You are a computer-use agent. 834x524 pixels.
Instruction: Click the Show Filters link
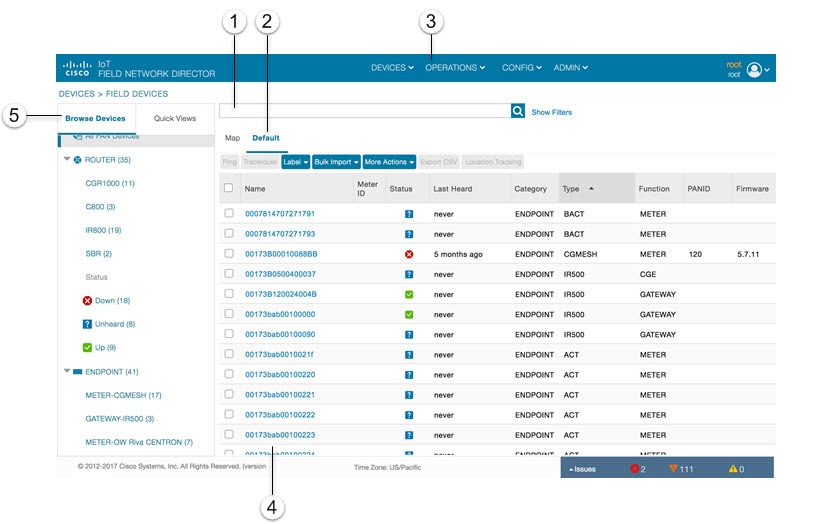click(552, 112)
